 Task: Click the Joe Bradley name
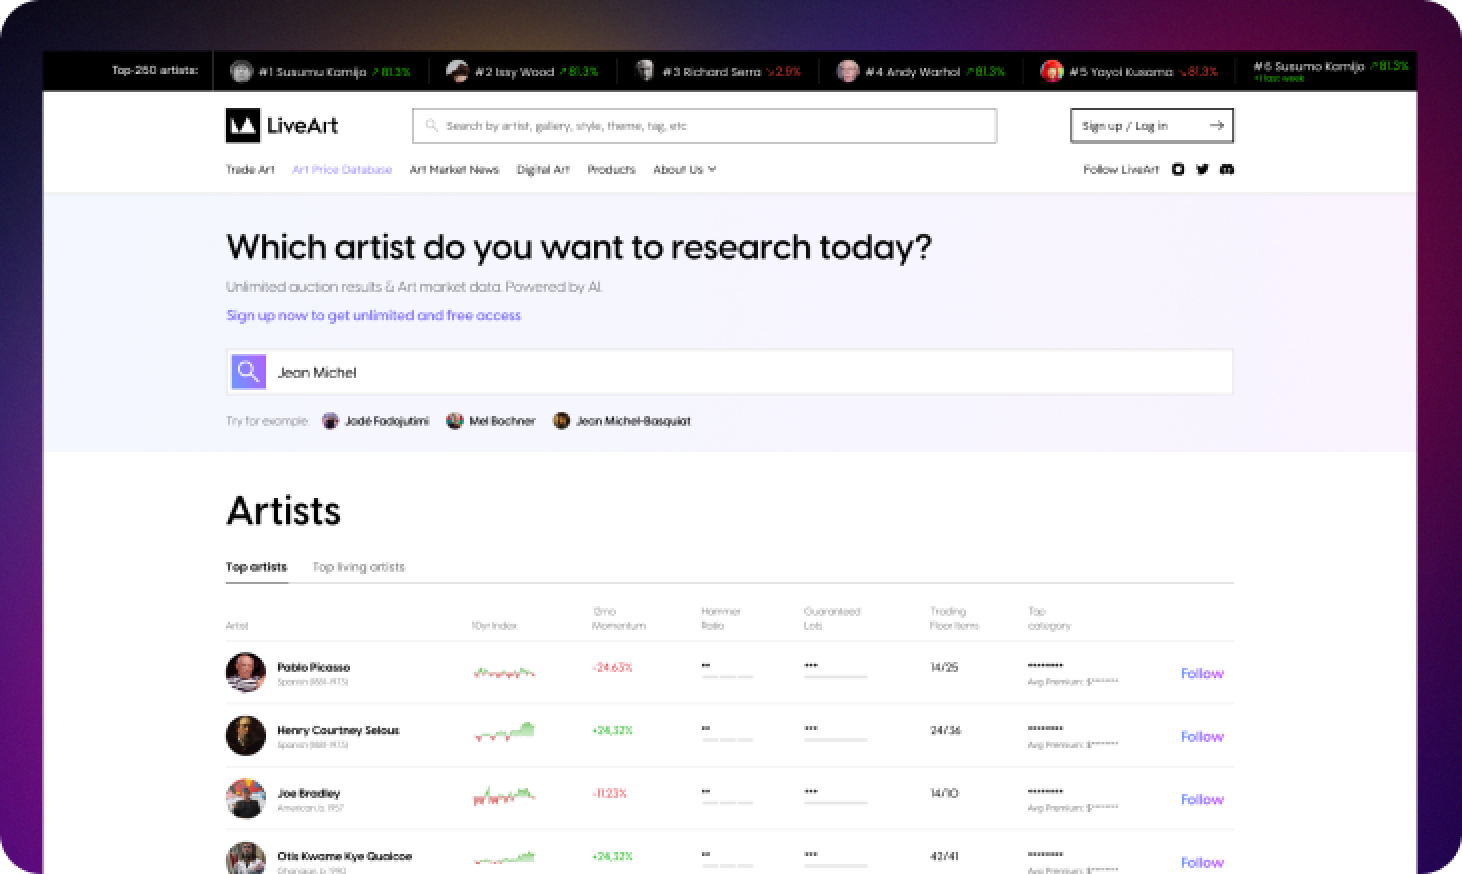[x=308, y=793]
